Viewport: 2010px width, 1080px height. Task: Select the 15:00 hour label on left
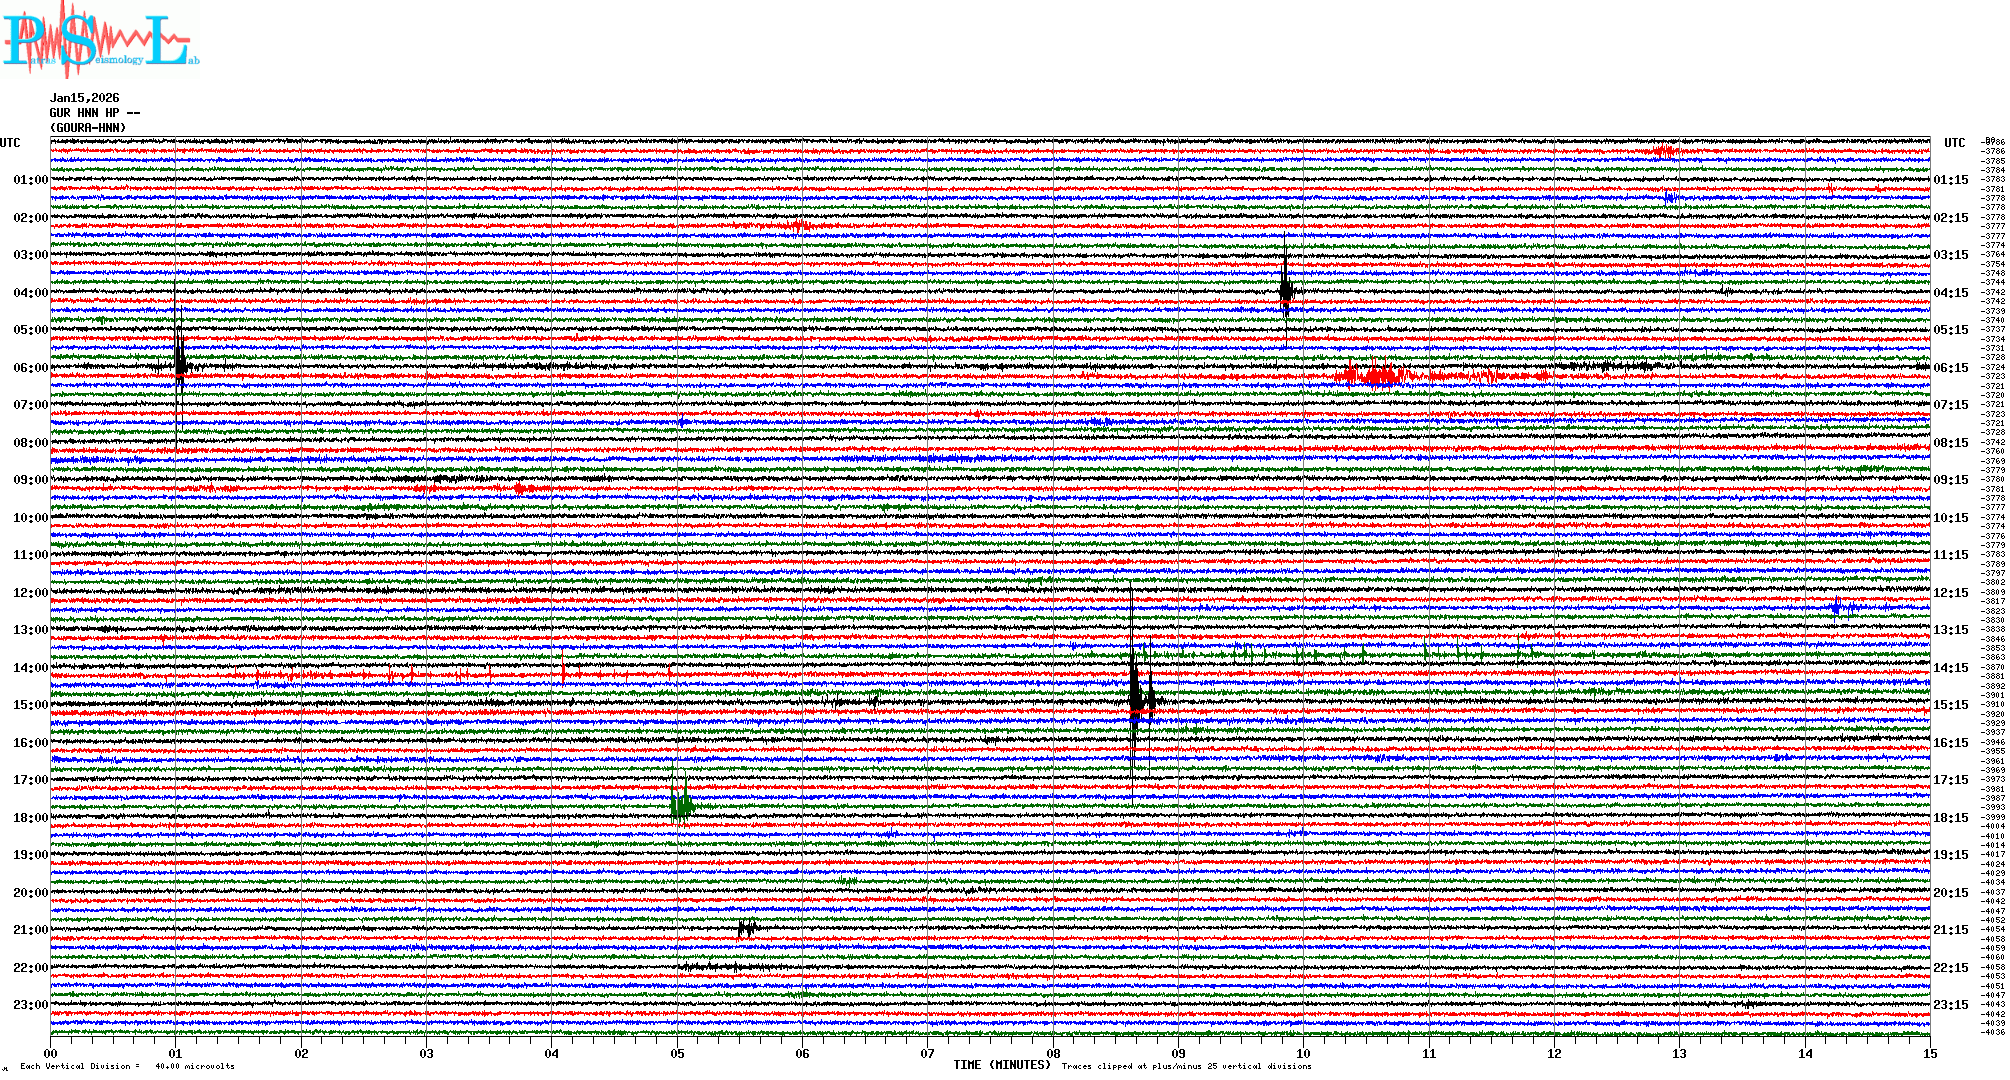tap(30, 705)
